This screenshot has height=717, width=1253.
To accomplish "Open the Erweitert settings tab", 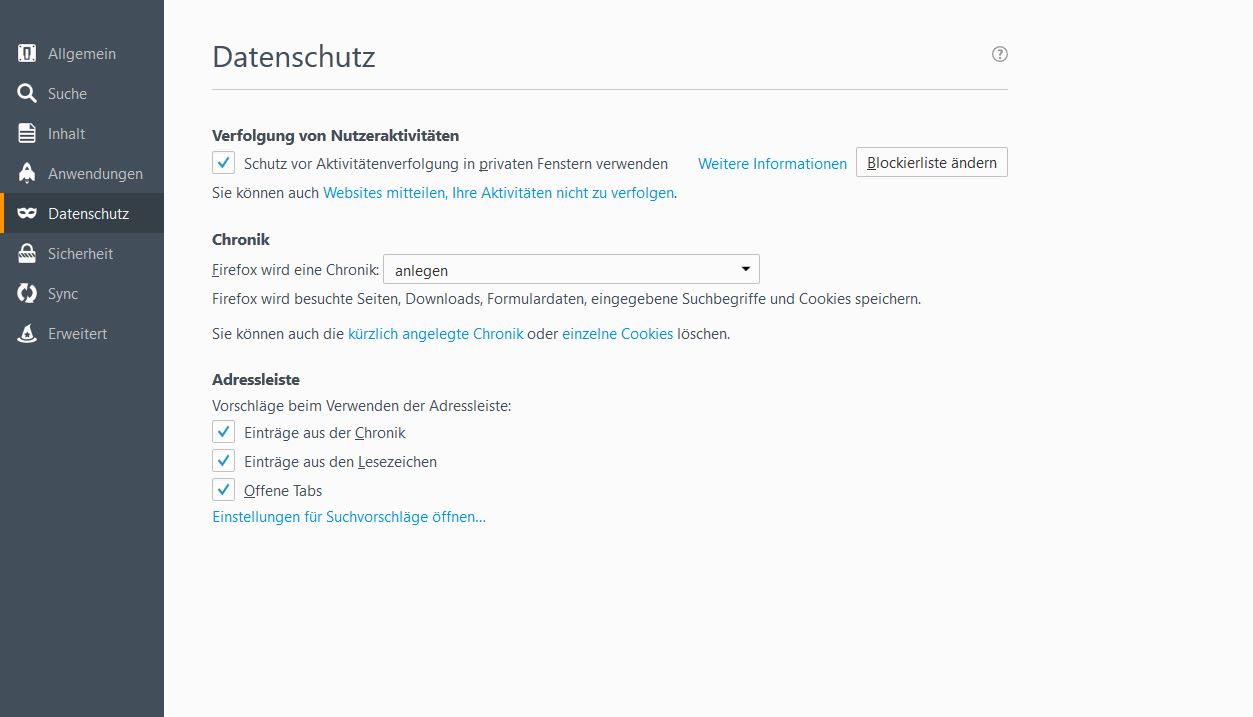I will pos(77,334).
